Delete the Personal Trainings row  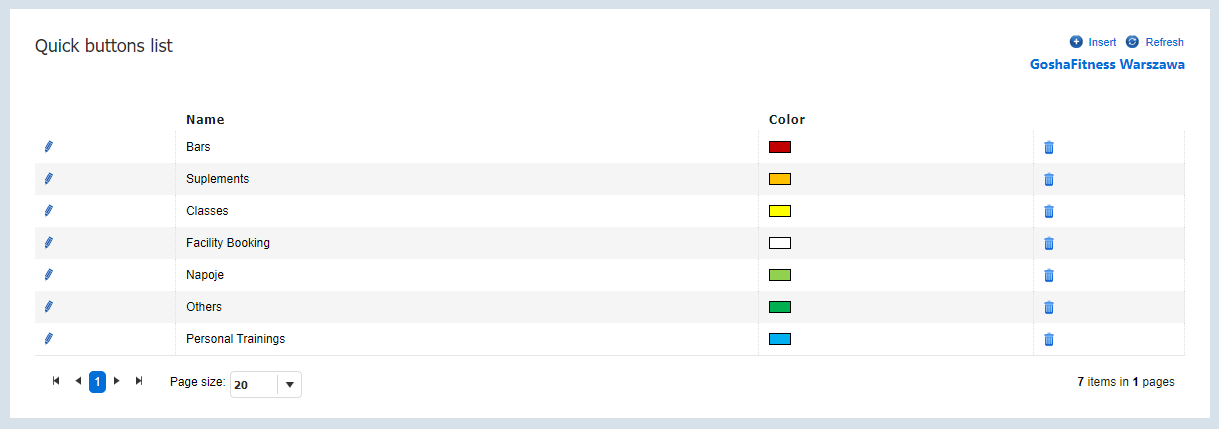pos(1049,339)
